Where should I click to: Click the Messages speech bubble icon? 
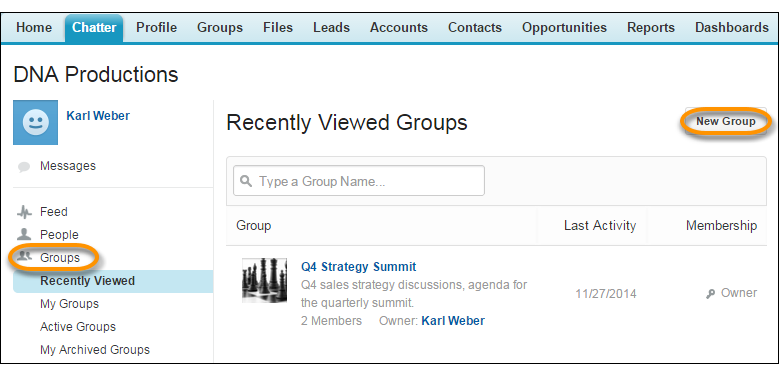tap(24, 167)
